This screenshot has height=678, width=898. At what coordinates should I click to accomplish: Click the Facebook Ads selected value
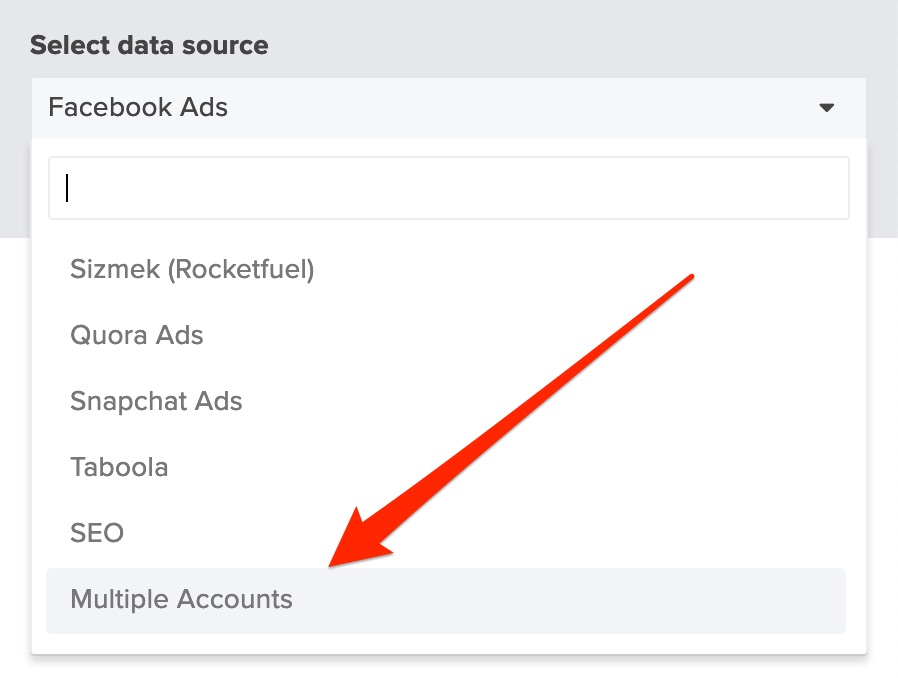point(138,108)
